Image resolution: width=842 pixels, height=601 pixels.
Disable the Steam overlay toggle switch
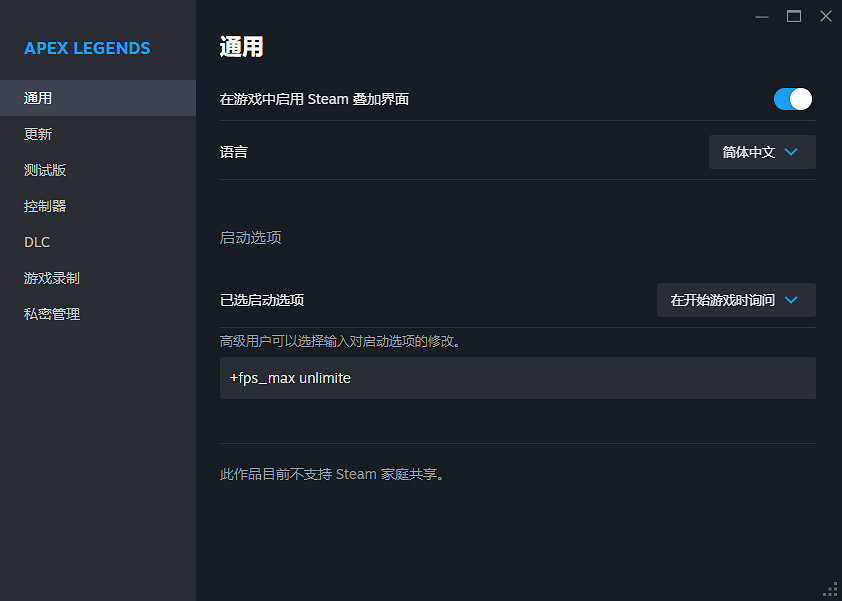click(792, 99)
